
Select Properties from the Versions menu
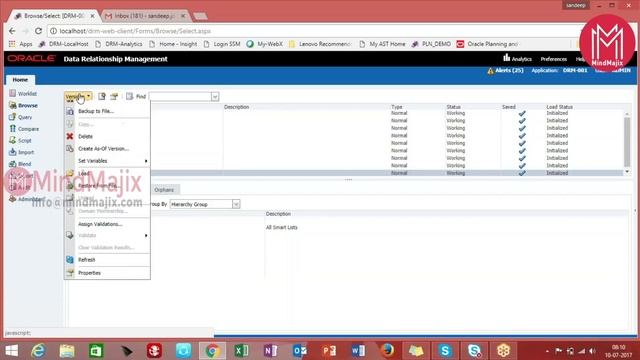point(89,273)
